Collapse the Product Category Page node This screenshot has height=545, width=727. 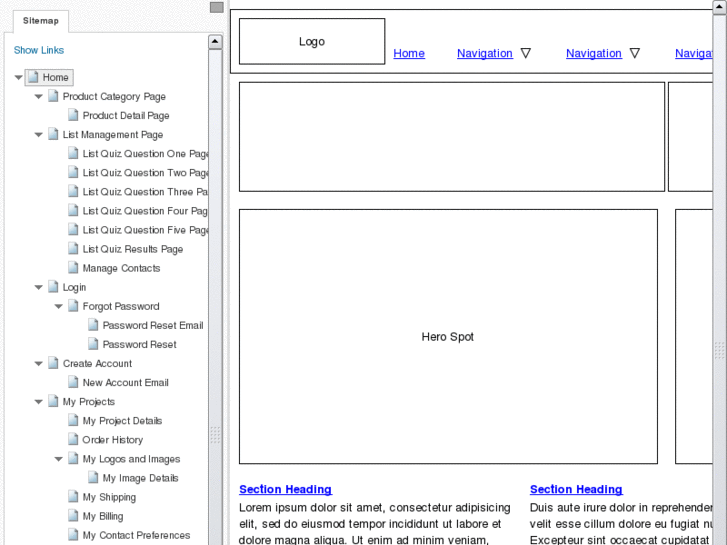click(x=38, y=96)
